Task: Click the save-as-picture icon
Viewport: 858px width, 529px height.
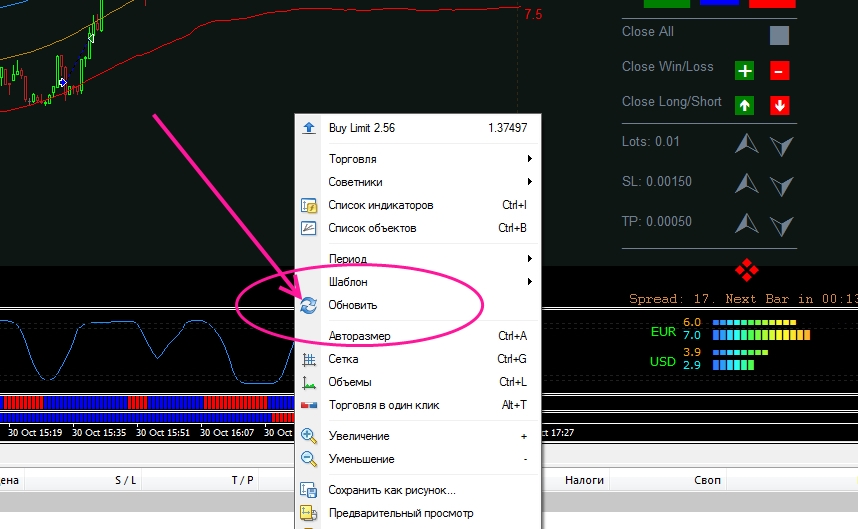Action: 309,490
